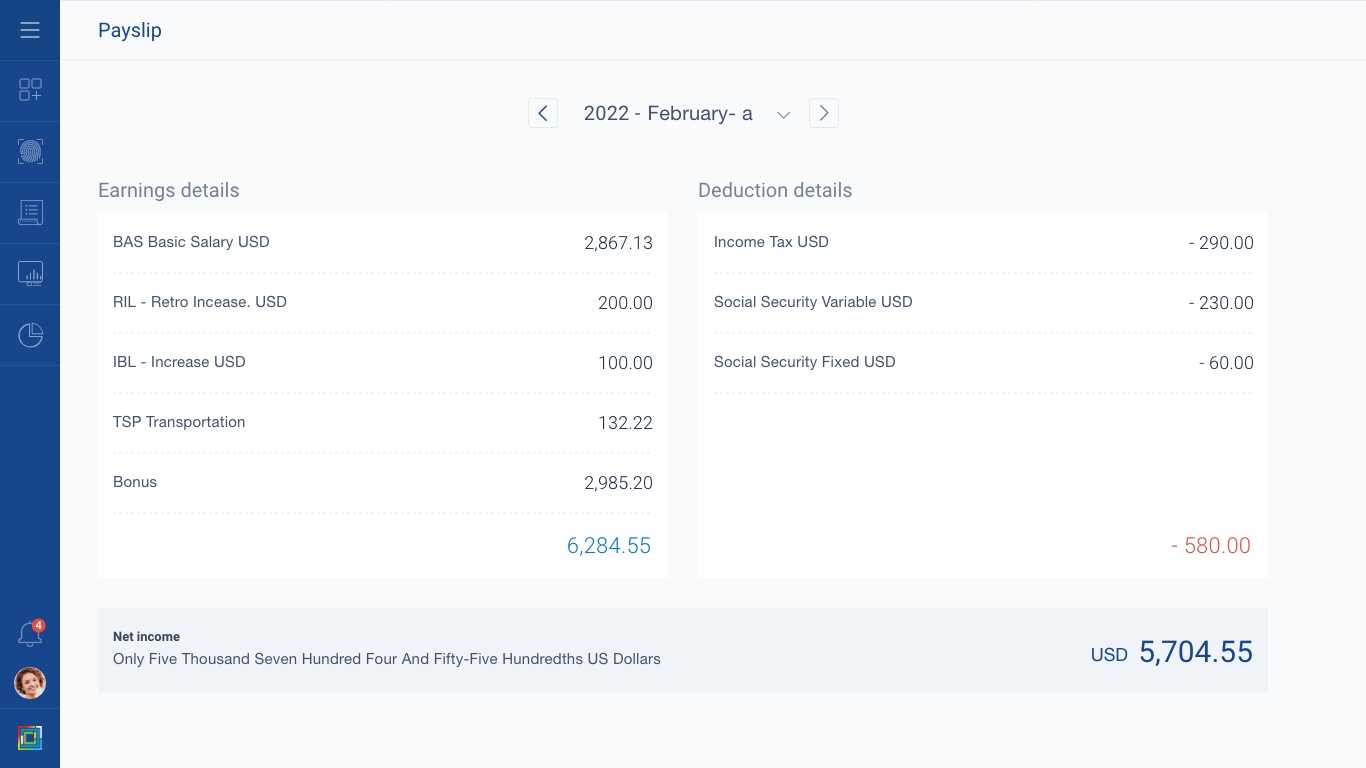Expand the 2022 - February- a period dropdown
This screenshot has width=1366, height=768.
(x=784, y=114)
